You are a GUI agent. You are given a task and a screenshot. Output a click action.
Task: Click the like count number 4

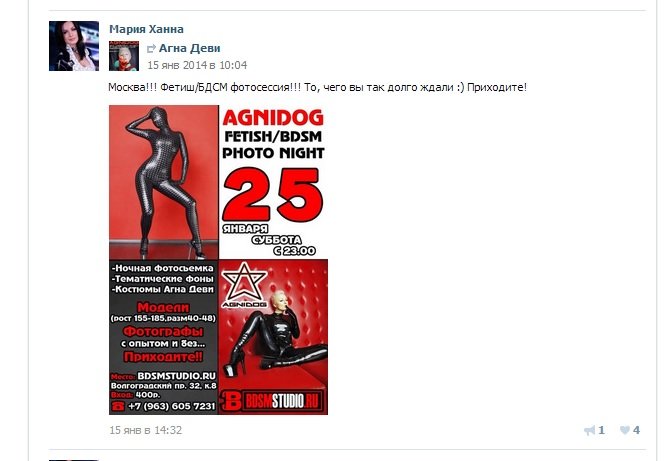(x=636, y=430)
